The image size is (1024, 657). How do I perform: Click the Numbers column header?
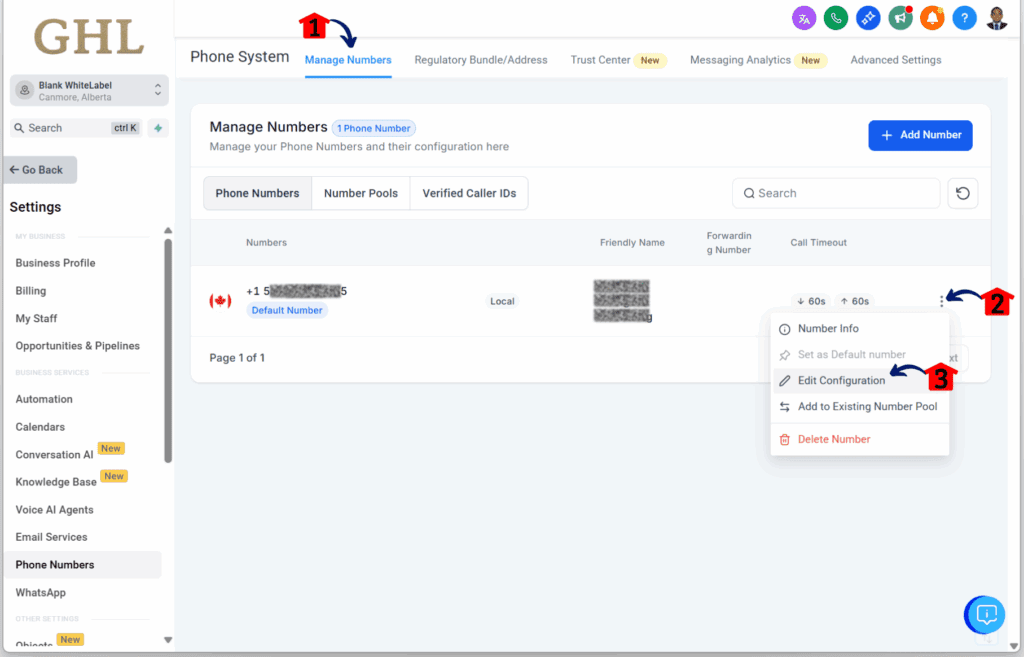pos(266,242)
